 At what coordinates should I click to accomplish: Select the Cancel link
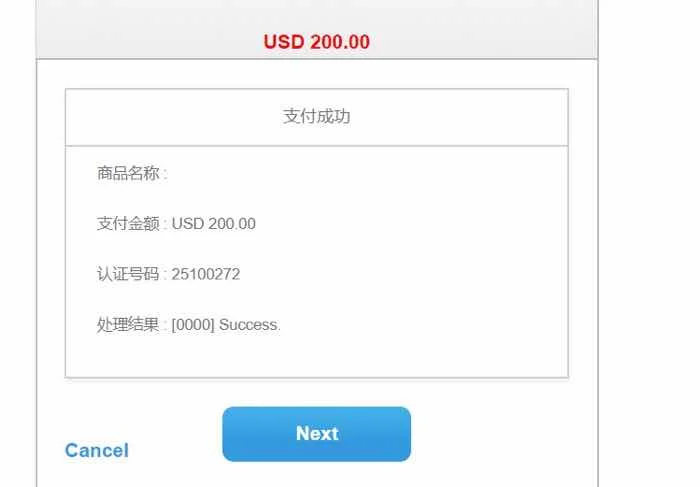click(x=97, y=450)
